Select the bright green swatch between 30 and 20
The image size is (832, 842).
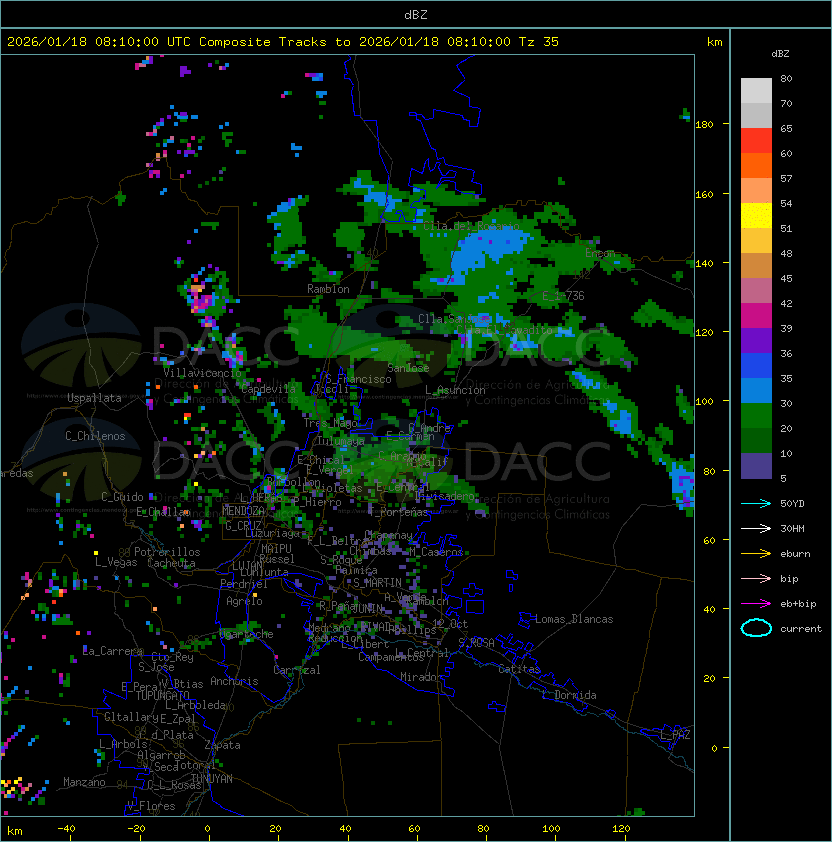point(756,416)
